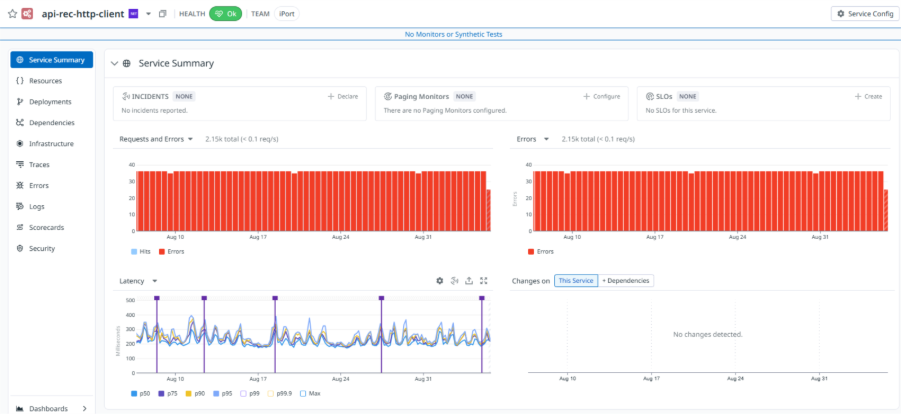This screenshot has width=901, height=414.
Task: Star the api-rec-http-client service as favorite
Action: click(12, 14)
